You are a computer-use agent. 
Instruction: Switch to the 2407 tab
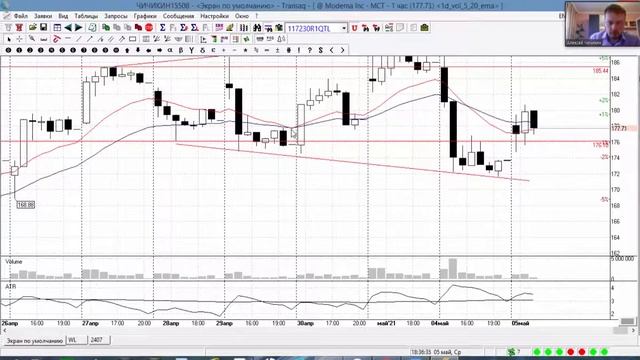pos(99,340)
